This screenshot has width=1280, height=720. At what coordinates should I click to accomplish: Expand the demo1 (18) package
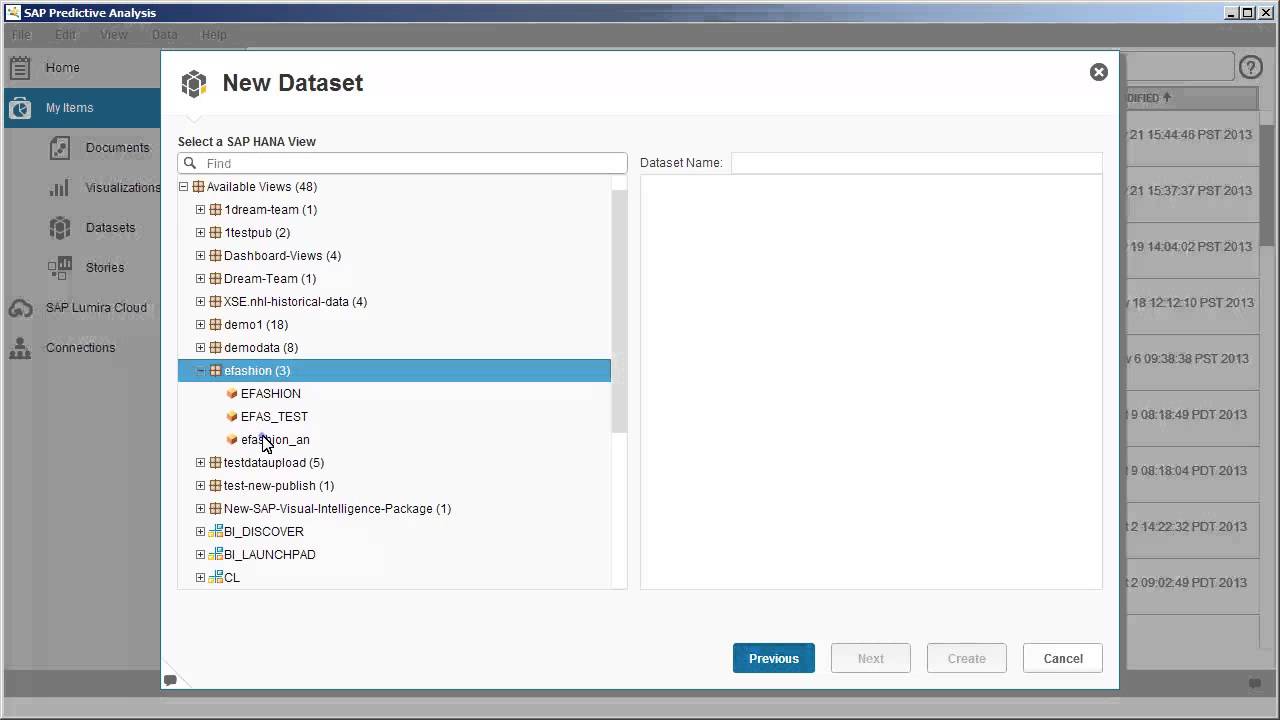(201, 325)
